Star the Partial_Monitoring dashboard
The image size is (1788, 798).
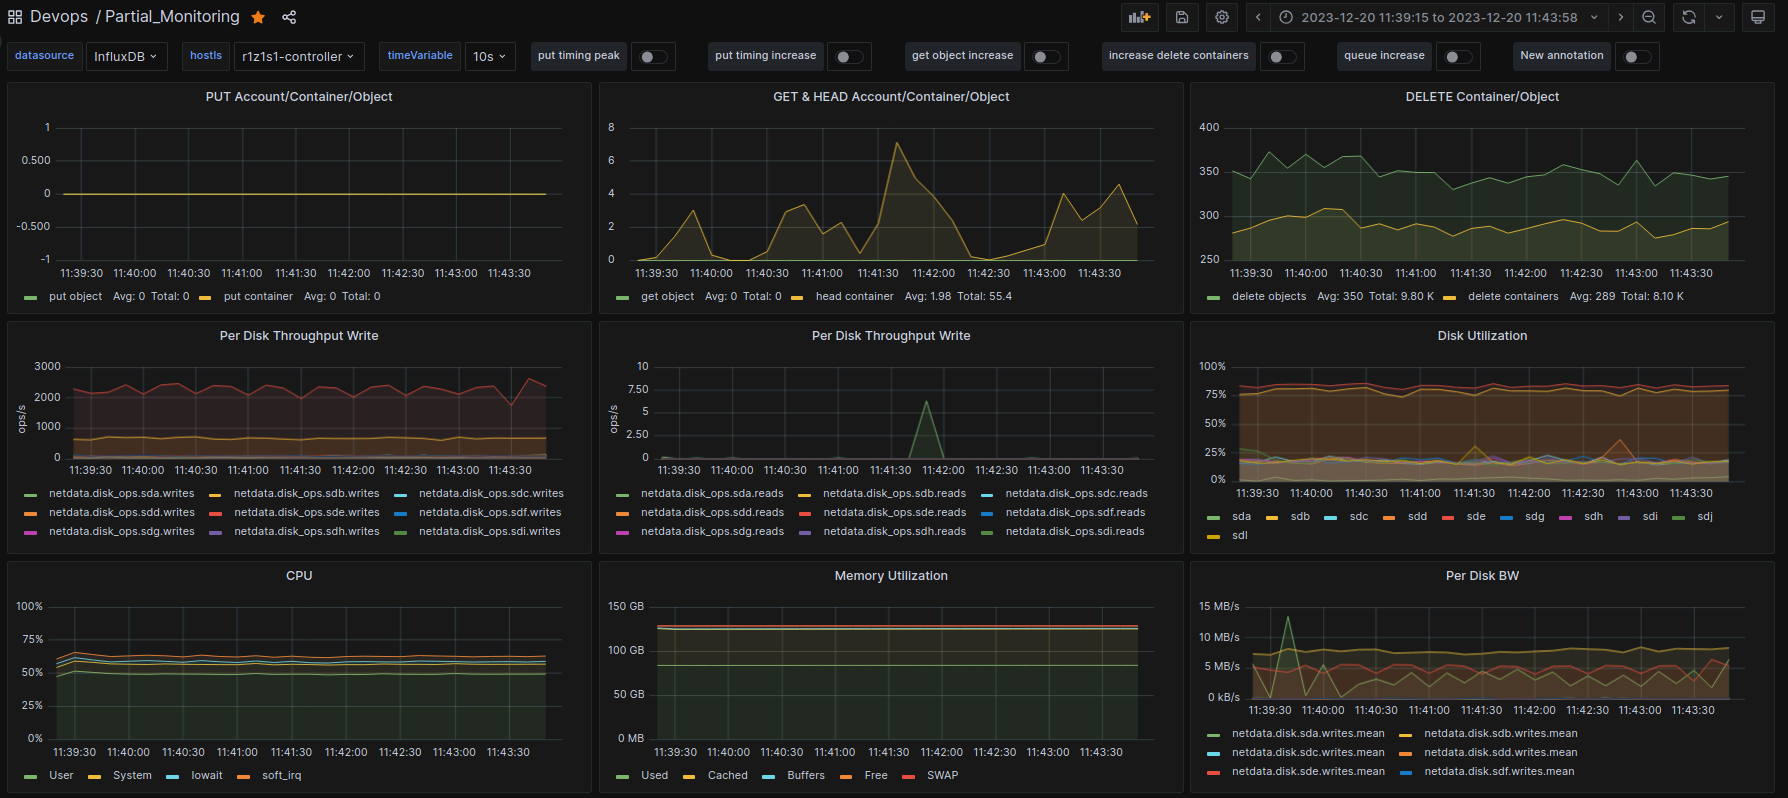(x=258, y=17)
